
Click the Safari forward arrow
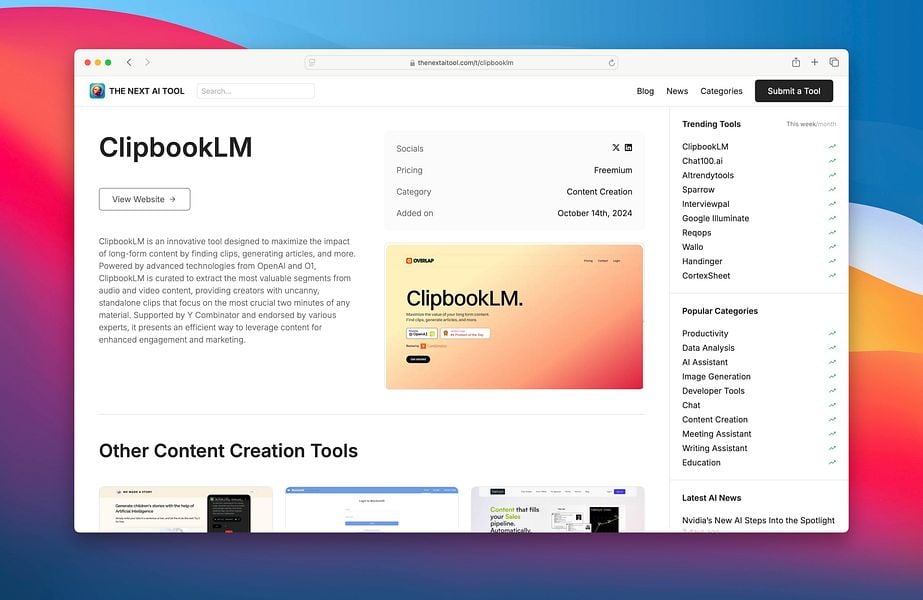[x=147, y=62]
